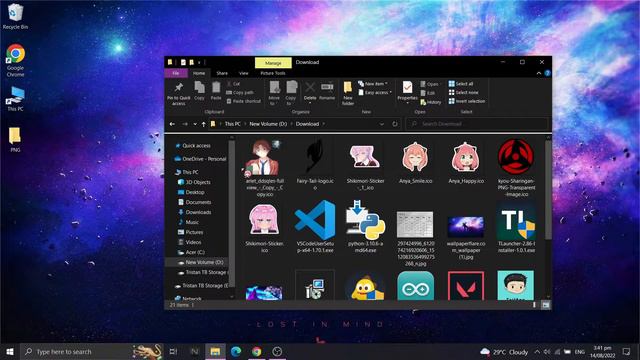Go up one folder level
Viewport: 640px width, 360px height.
pos(204,124)
